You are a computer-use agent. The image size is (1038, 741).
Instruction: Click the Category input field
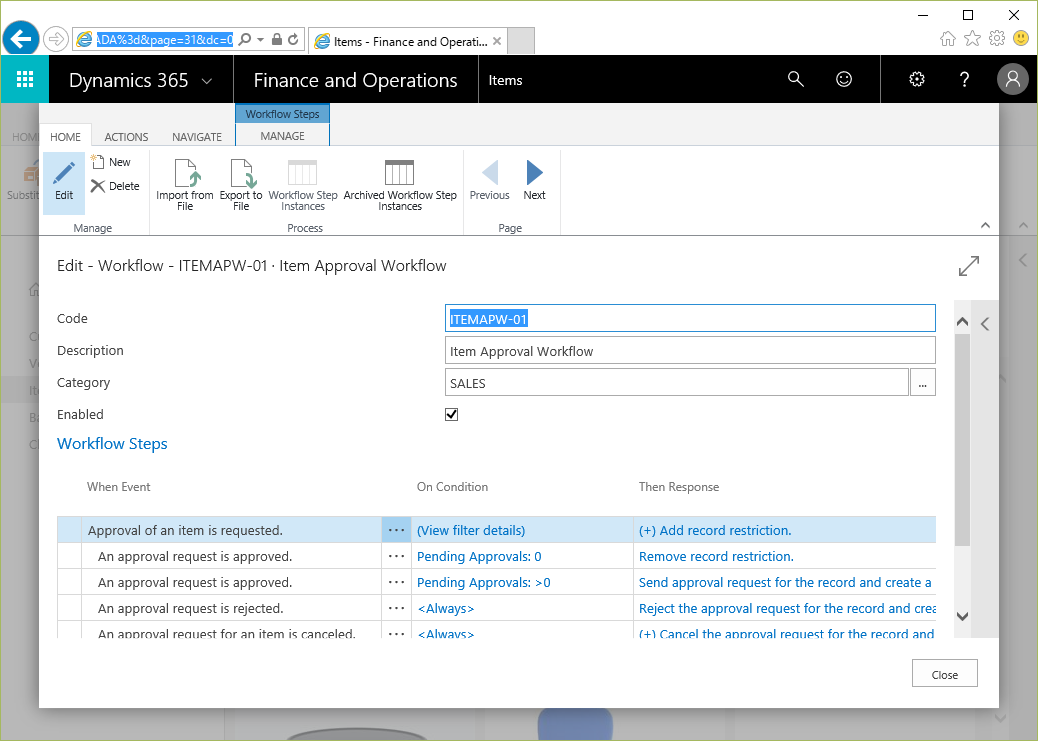pos(677,382)
